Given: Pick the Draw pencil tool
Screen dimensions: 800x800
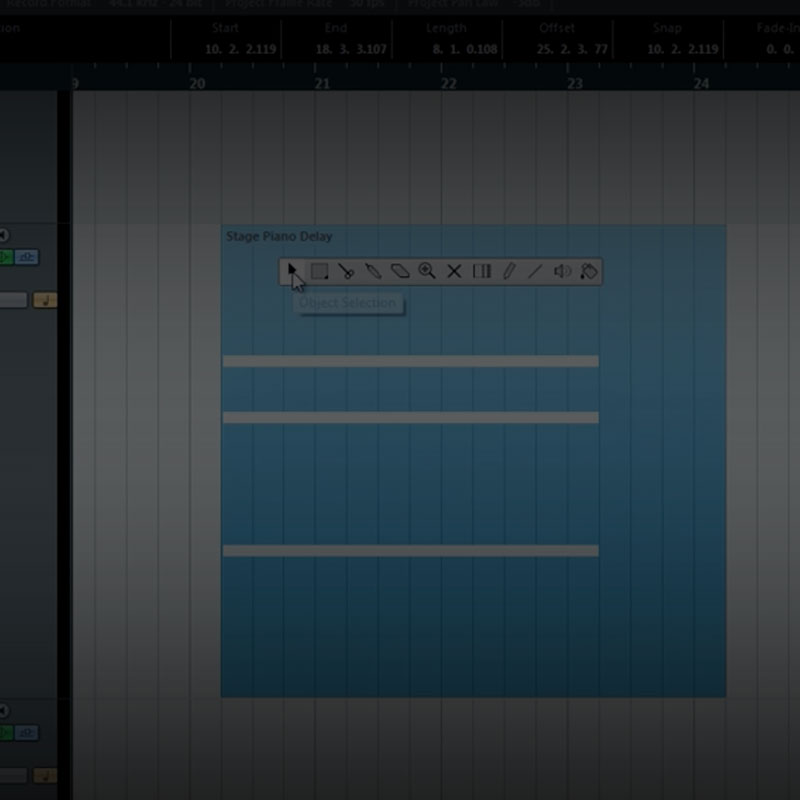Looking at the screenshot, I should (x=509, y=271).
